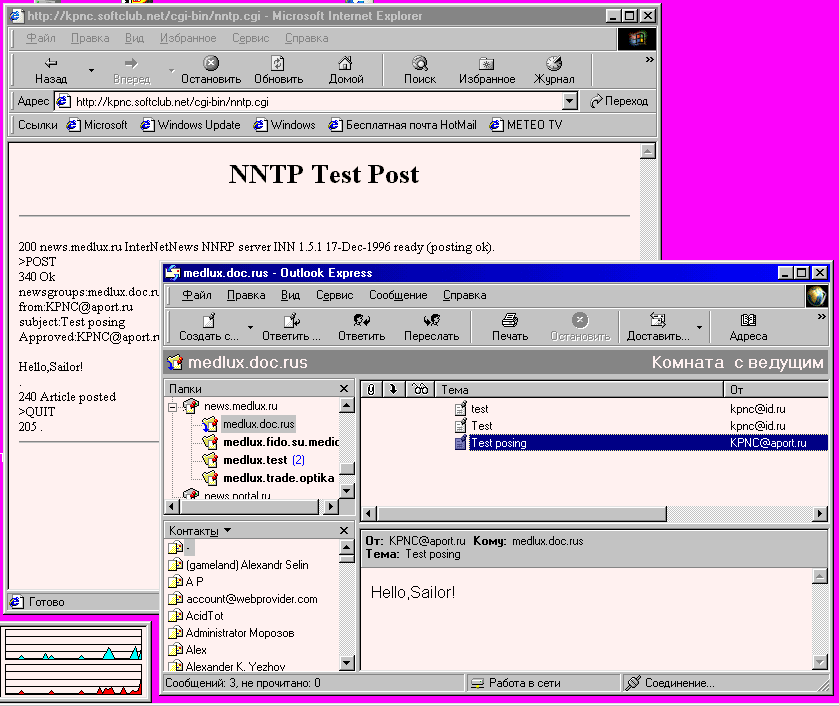The image size is (839, 706).
Task: Open the Справка menu in Outlook Express
Action: pyautogui.click(x=464, y=295)
